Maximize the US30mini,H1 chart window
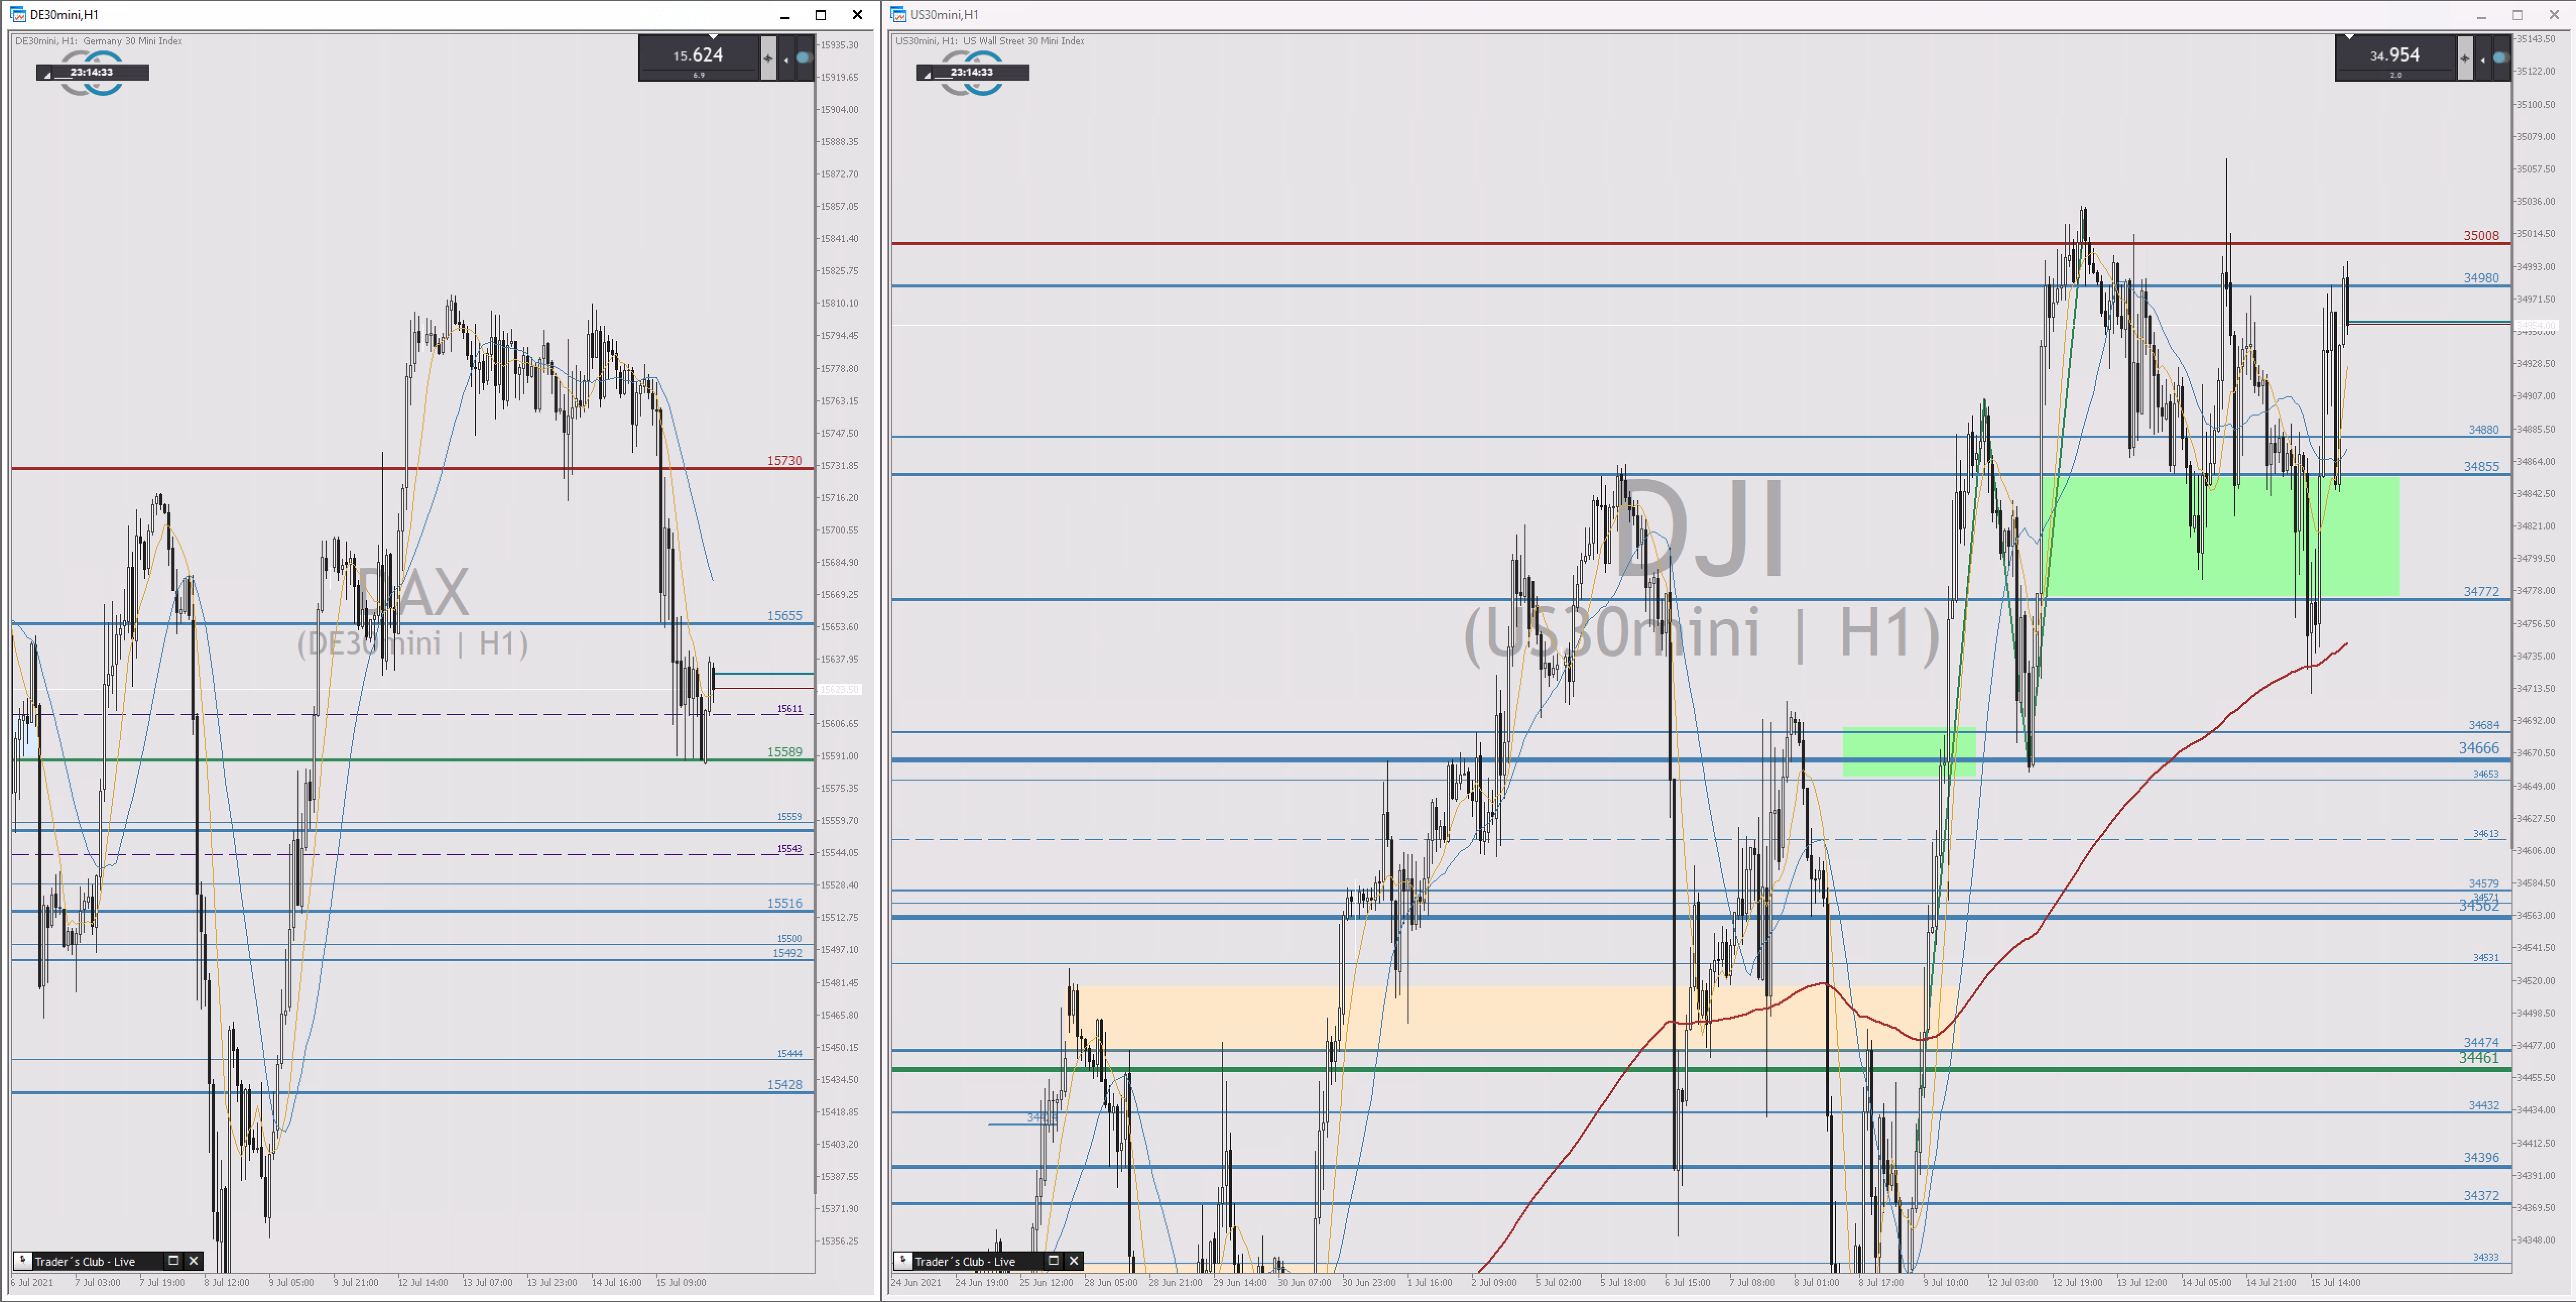This screenshot has height=1302, width=2576. pos(2517,14)
